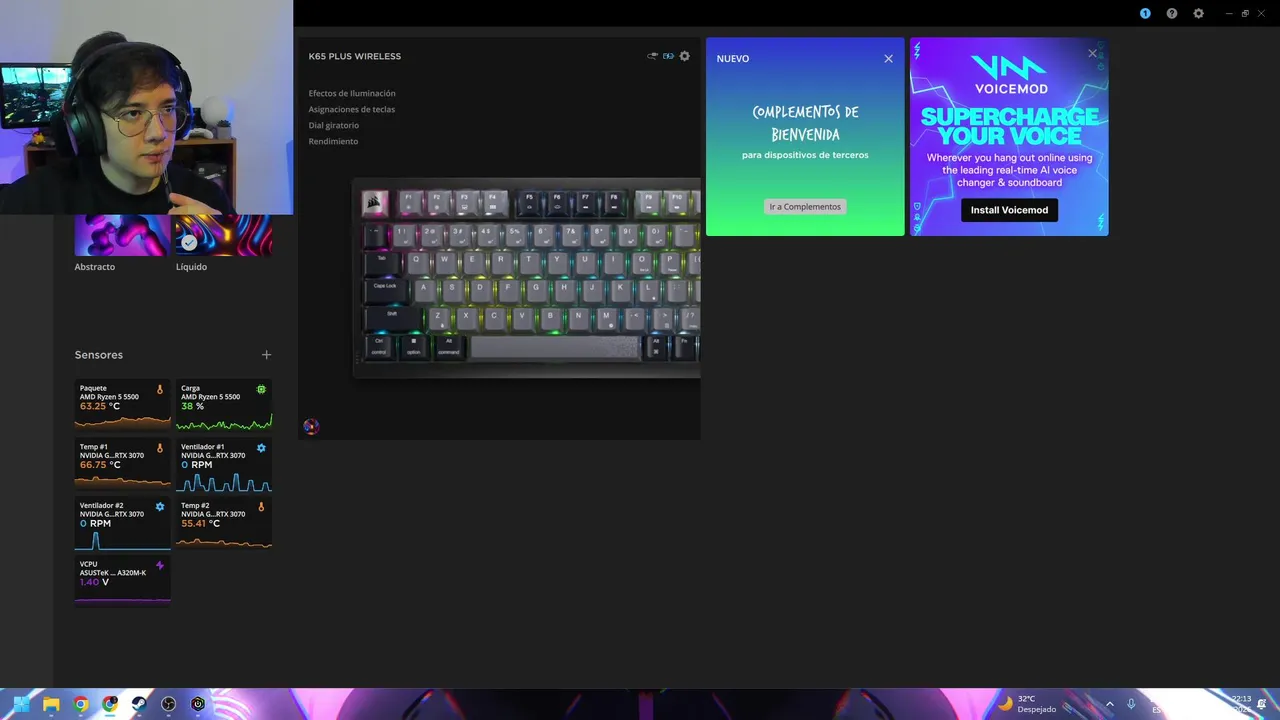Open Carga AMD Ryzen 5 5500 sensor card

224,404
